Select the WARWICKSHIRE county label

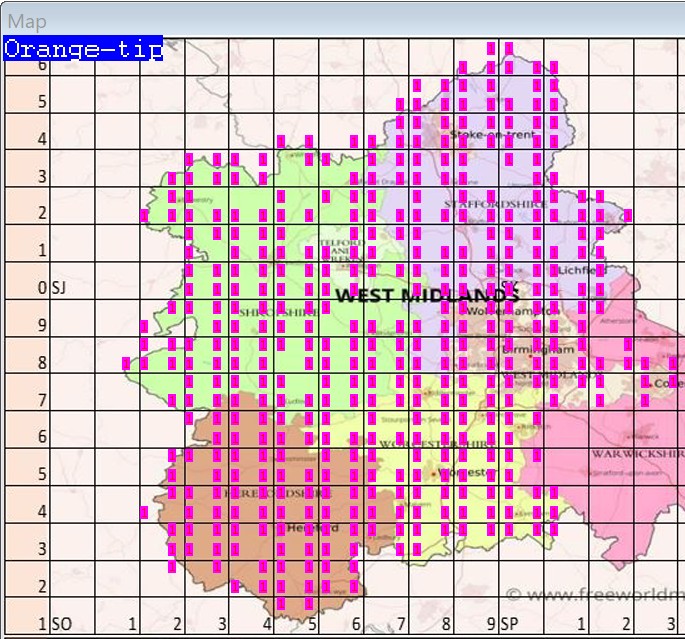pos(636,453)
